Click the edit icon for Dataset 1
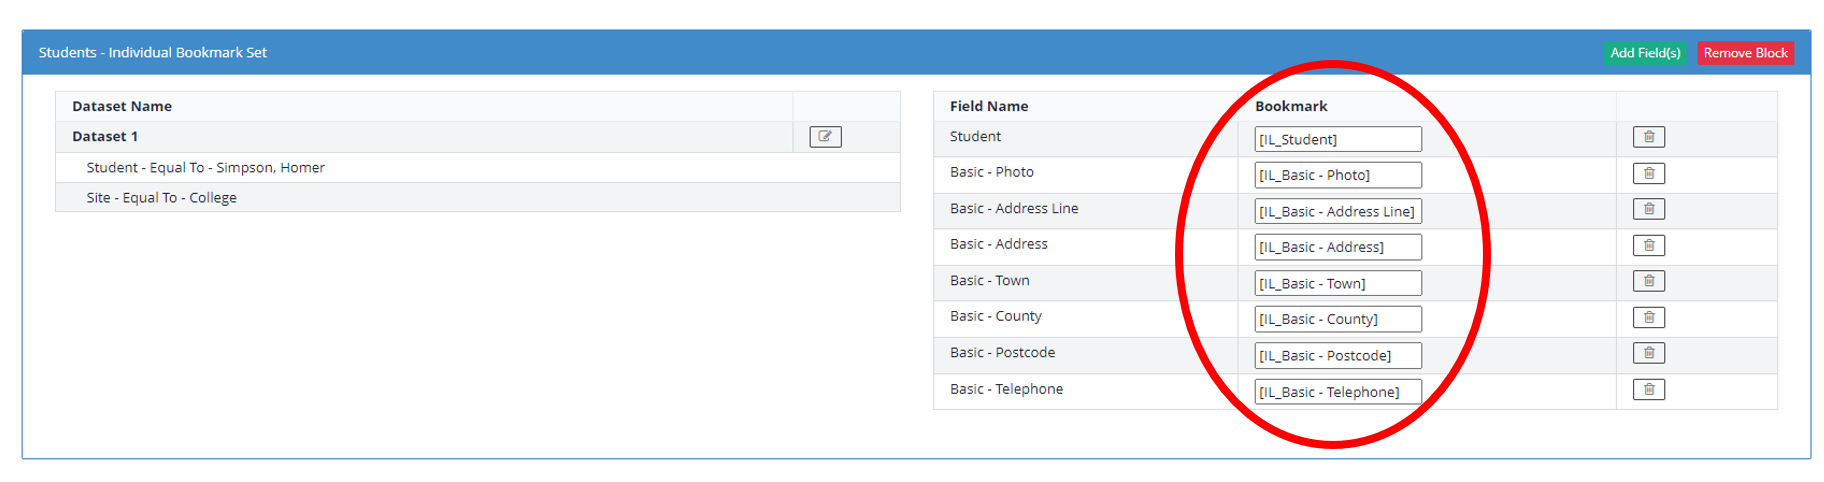 click(x=825, y=137)
